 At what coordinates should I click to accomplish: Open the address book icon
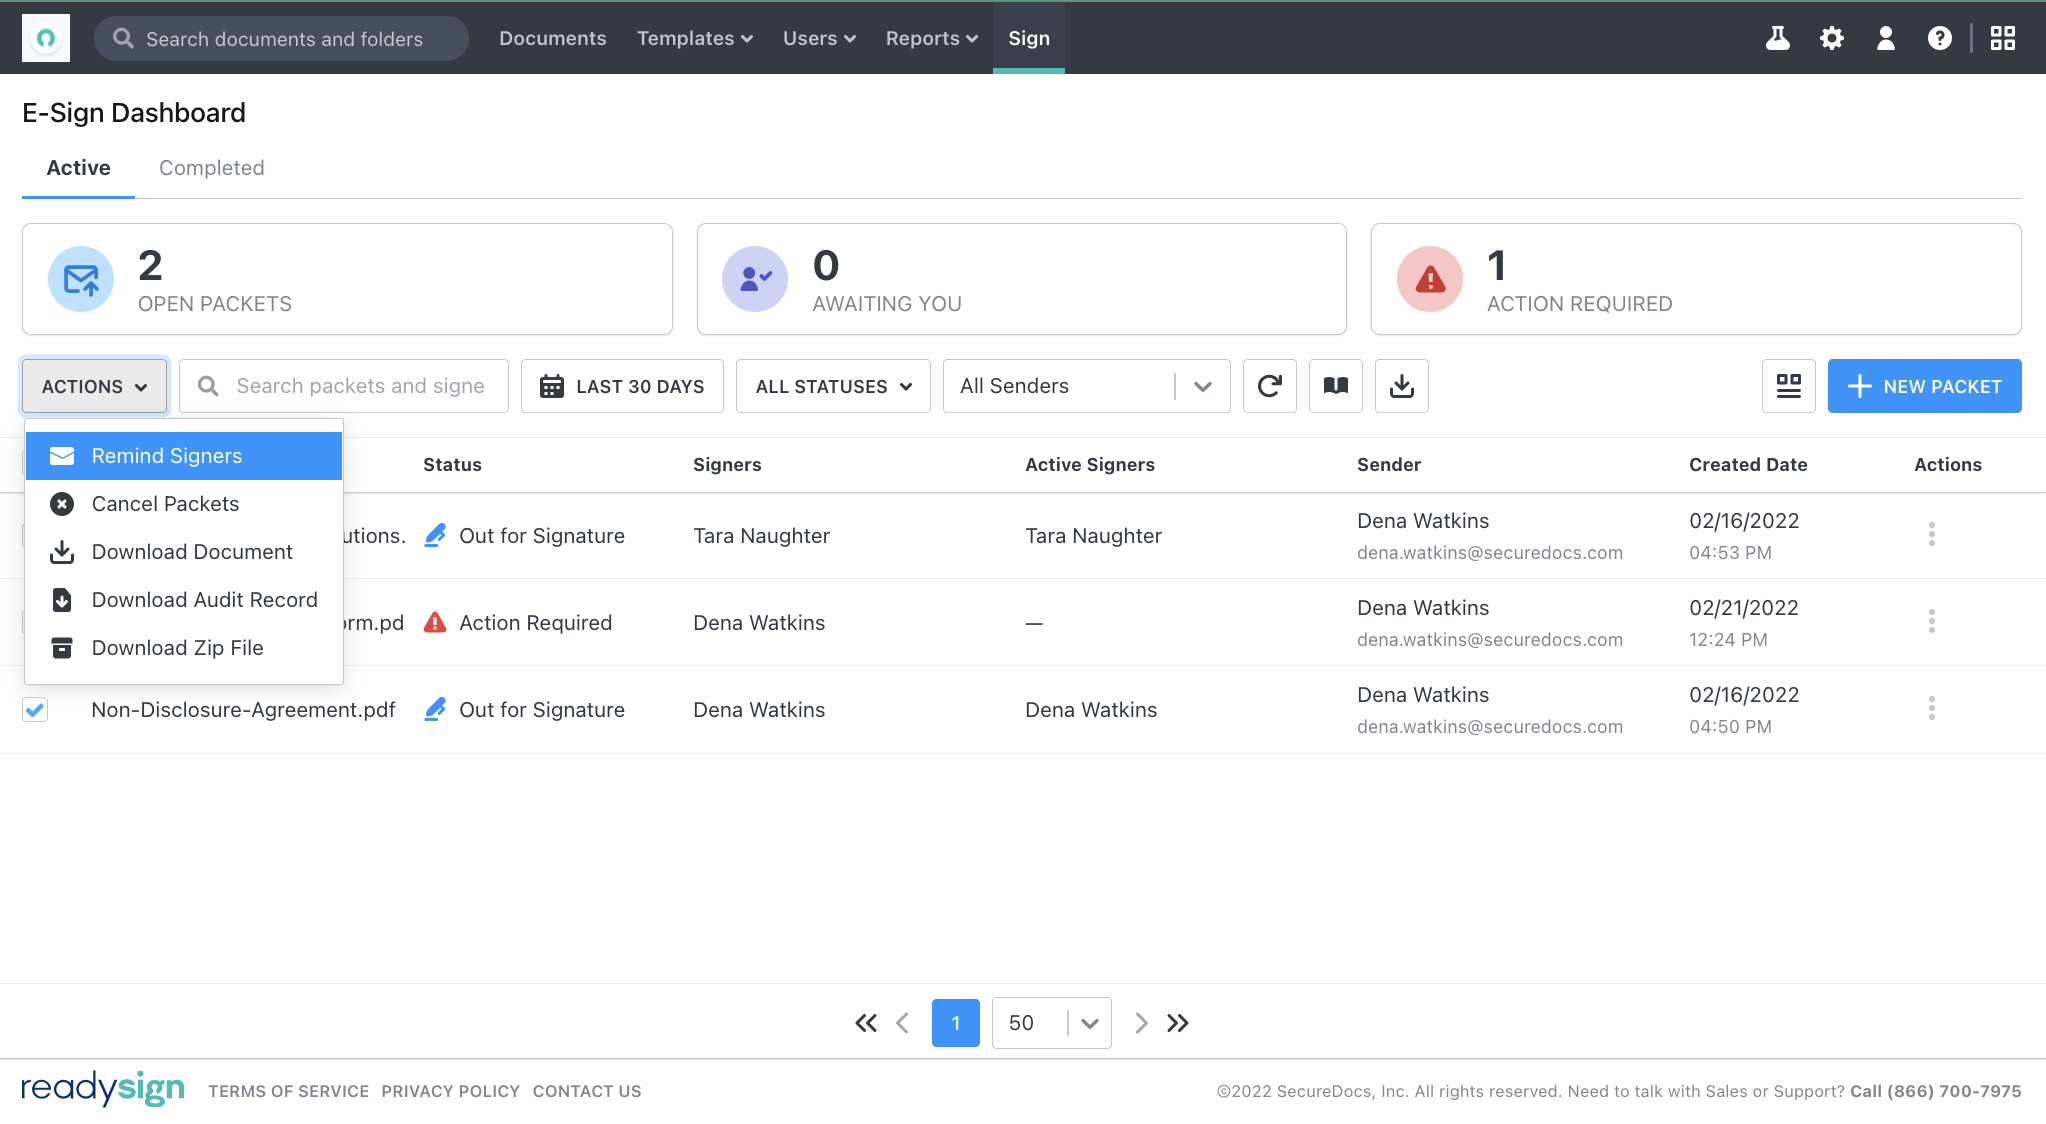(1335, 385)
